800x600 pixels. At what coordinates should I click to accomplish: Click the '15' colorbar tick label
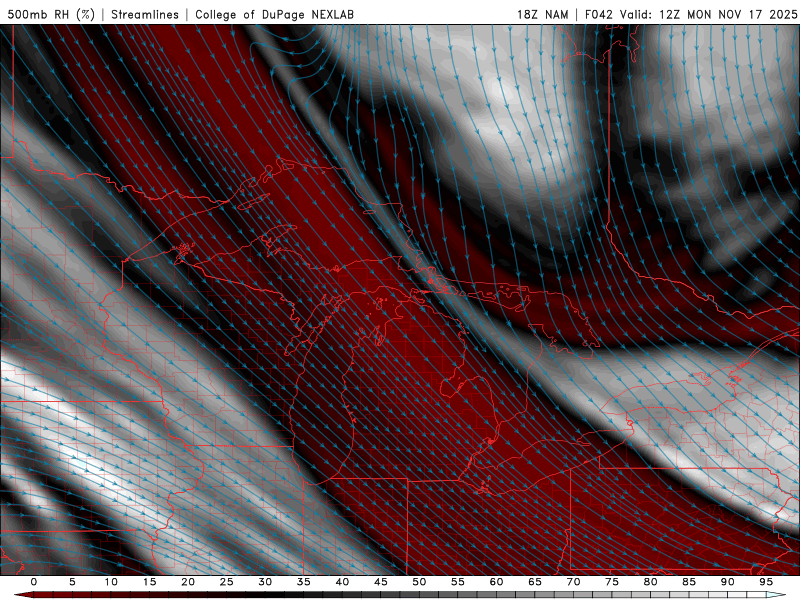coord(149,582)
